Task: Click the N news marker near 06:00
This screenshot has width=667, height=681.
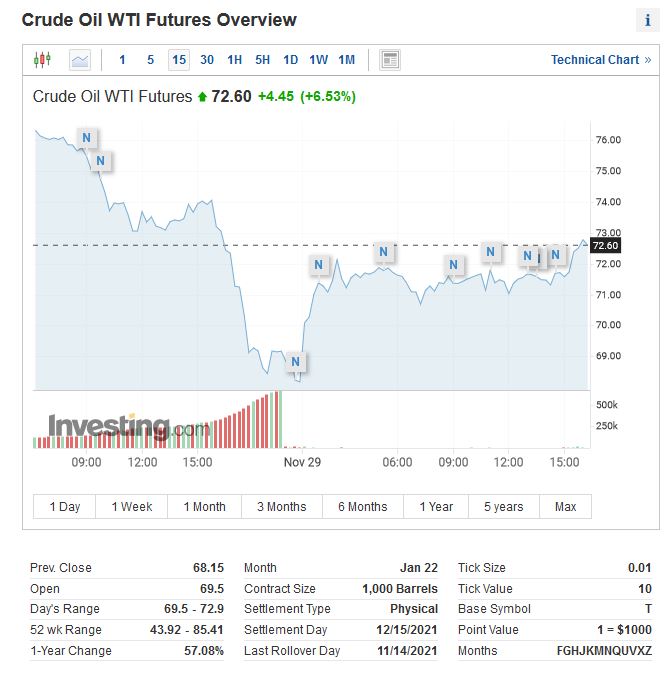Action: (383, 252)
